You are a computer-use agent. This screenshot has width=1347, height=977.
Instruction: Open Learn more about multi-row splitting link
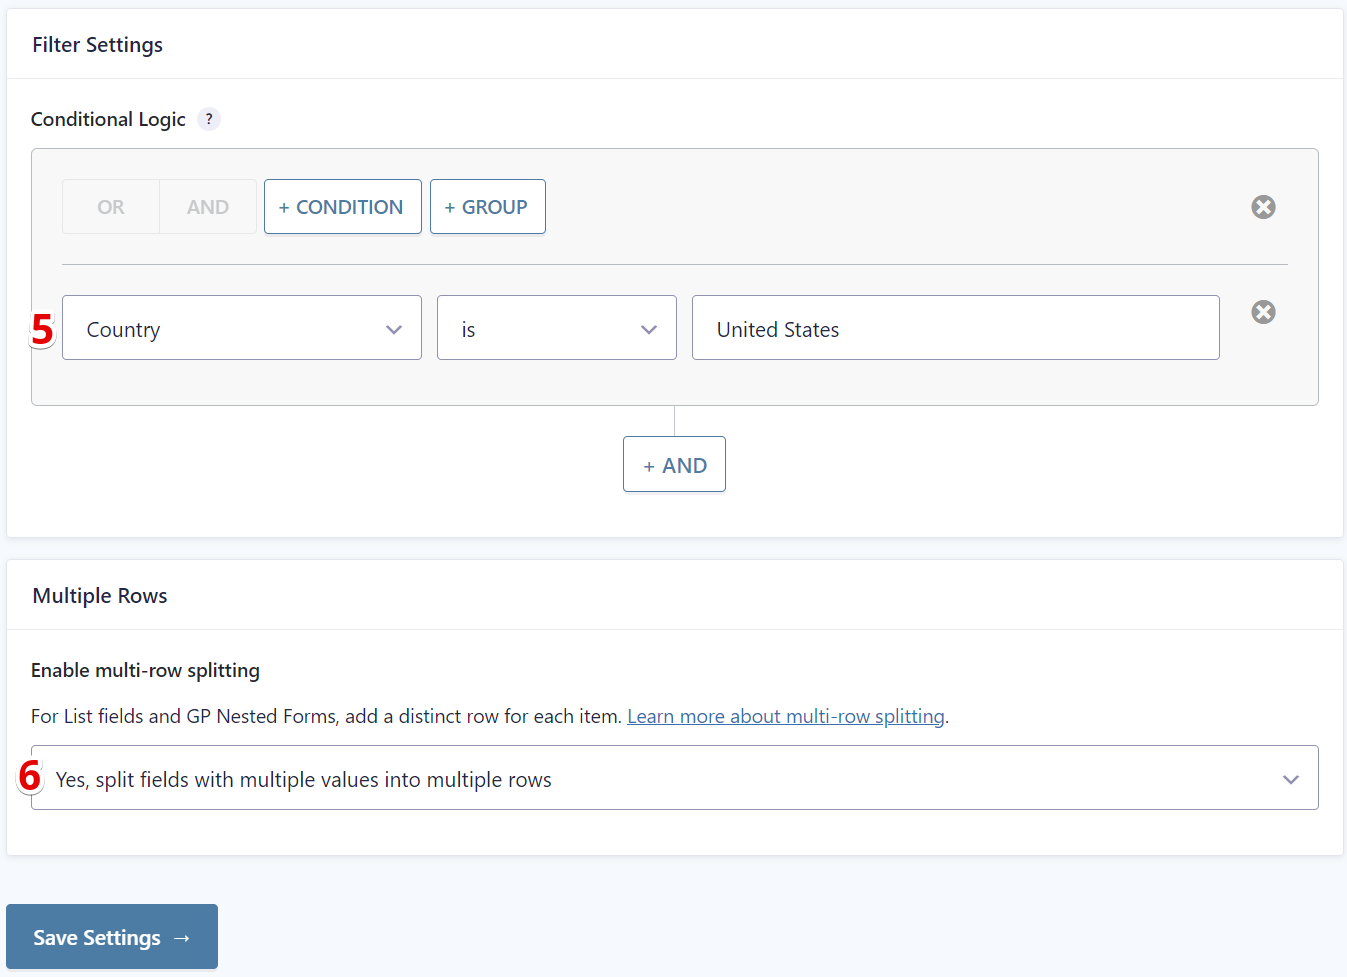coord(786,716)
